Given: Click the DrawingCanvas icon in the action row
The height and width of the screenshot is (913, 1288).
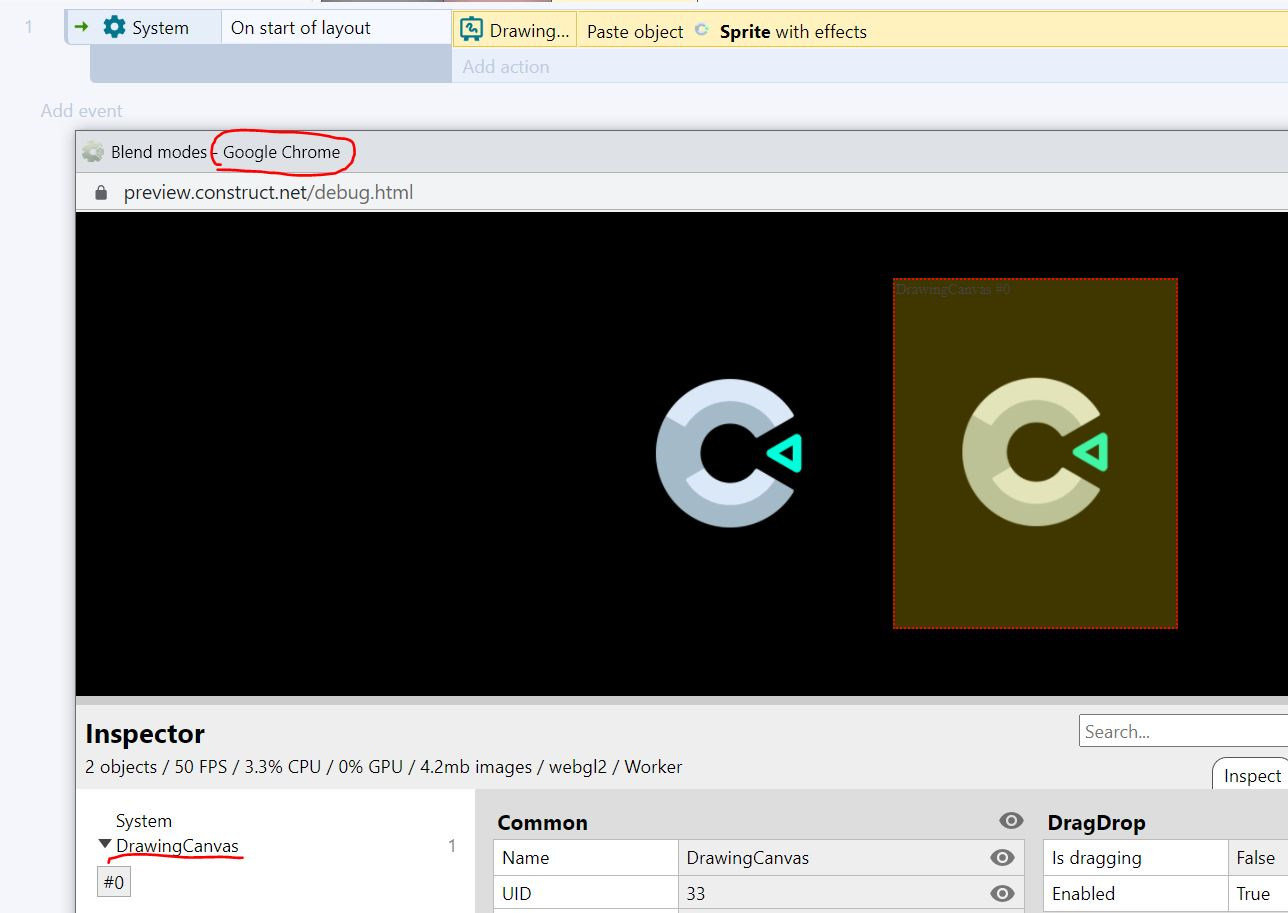Looking at the screenshot, I should click(x=472, y=30).
